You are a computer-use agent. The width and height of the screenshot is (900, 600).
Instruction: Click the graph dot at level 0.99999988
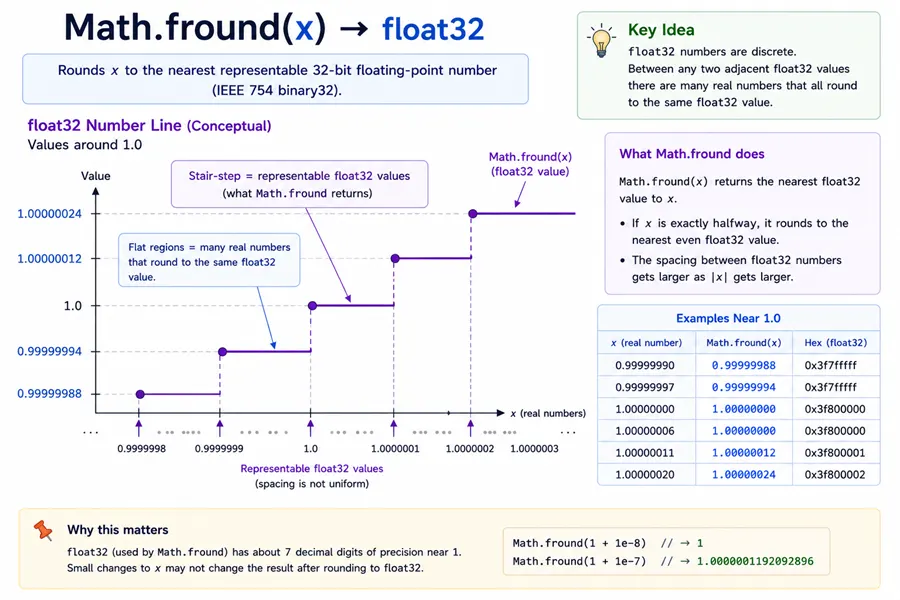point(140,394)
